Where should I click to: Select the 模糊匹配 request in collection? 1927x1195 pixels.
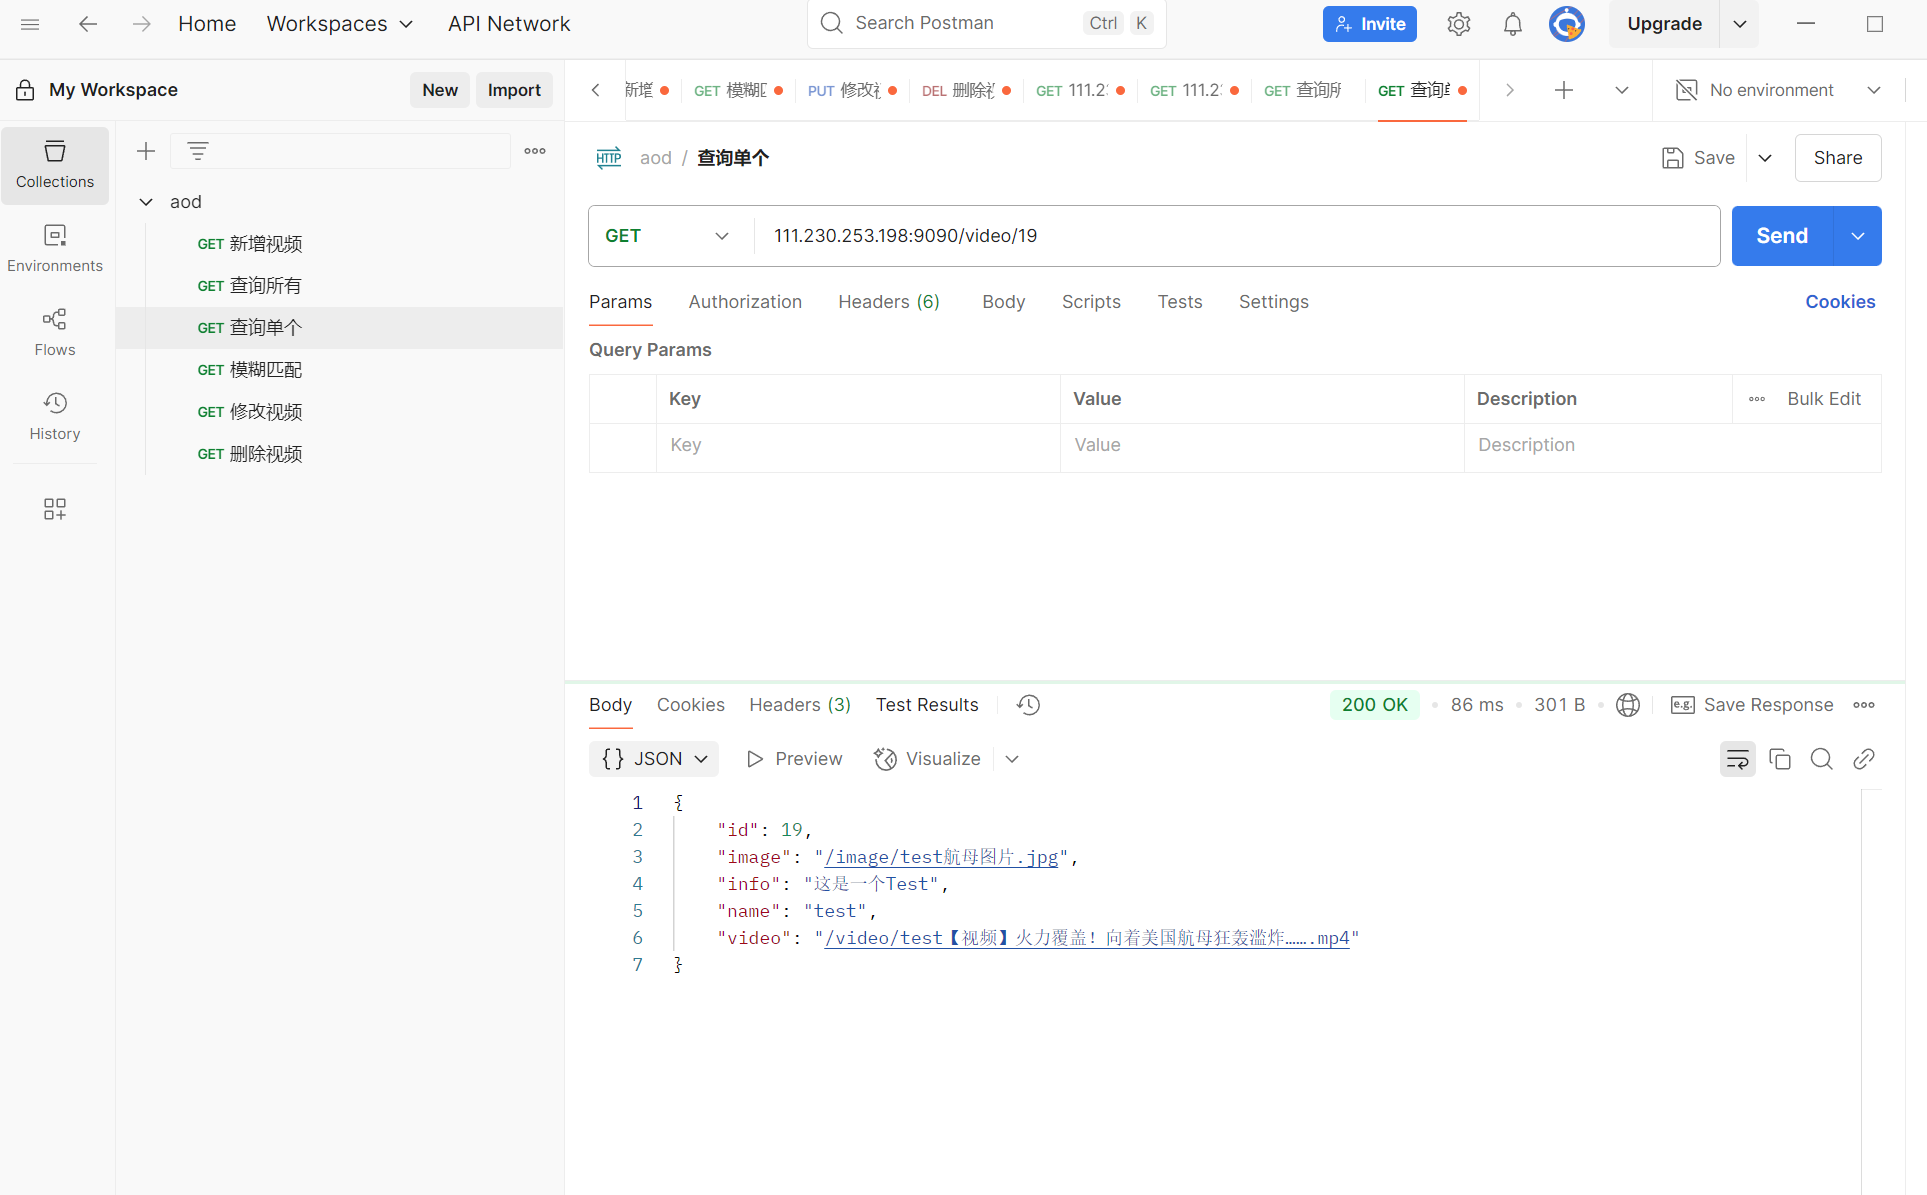tap(265, 370)
